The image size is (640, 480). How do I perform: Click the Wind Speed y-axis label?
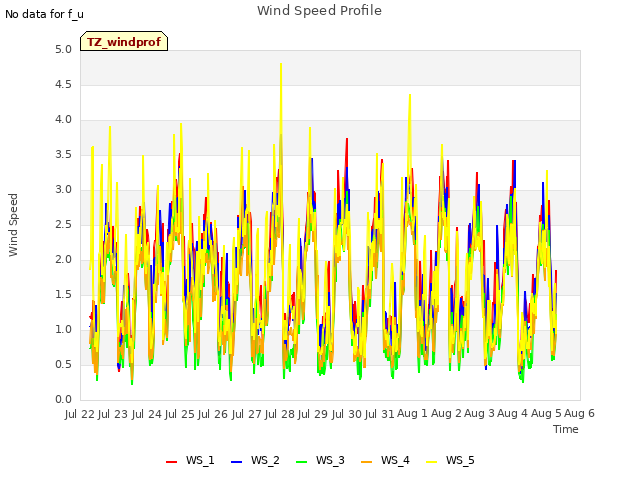[x=13, y=225]
